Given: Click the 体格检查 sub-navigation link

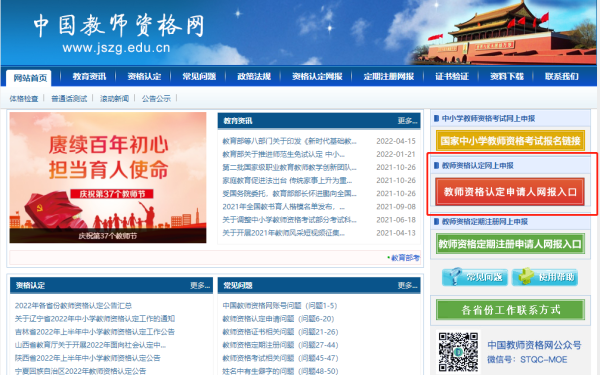Looking at the screenshot, I should coord(24,99).
